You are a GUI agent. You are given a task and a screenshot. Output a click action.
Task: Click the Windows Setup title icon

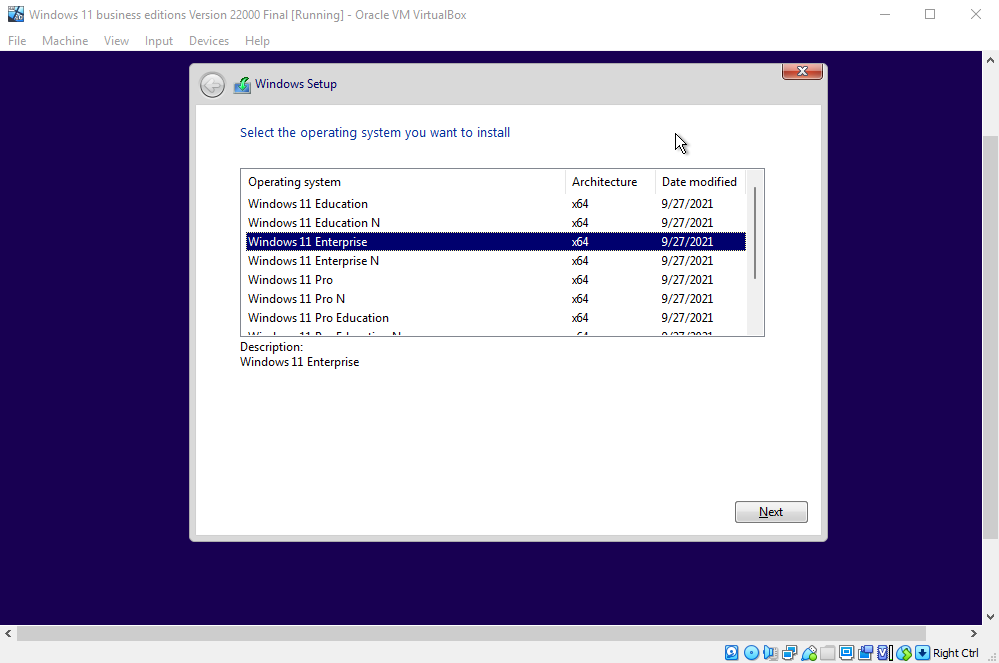[x=242, y=85]
